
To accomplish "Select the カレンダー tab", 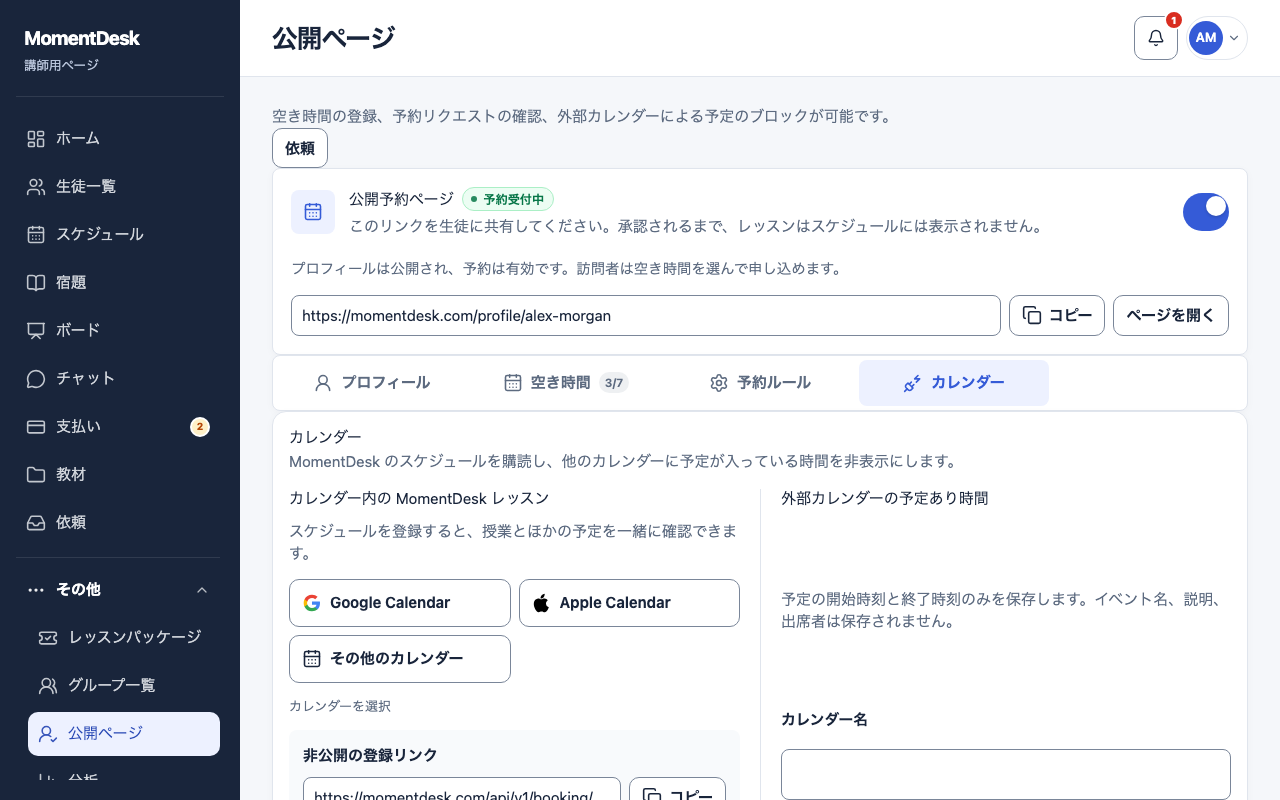I will click(x=954, y=383).
